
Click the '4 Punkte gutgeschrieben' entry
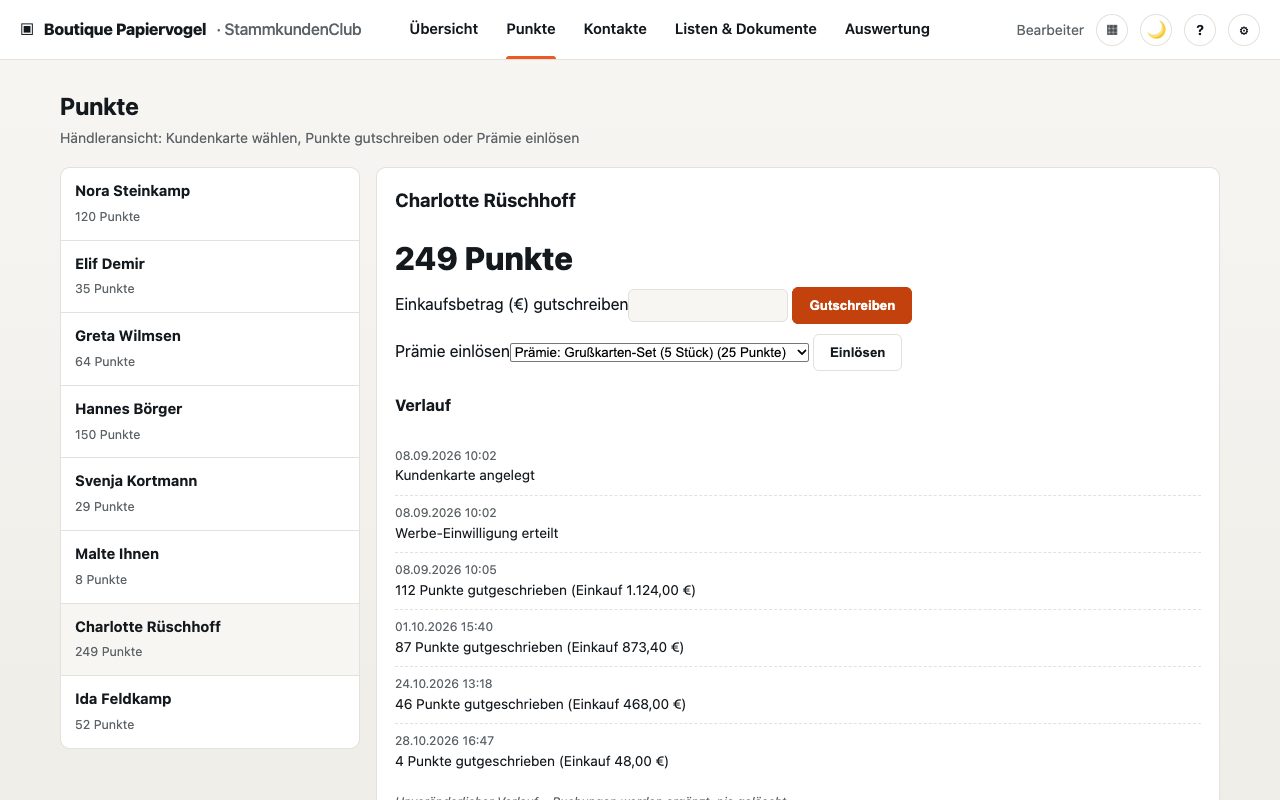point(532,761)
